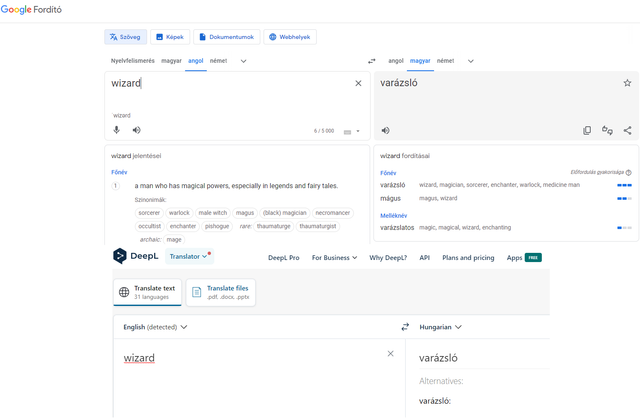The height and width of the screenshot is (418, 640).
Task: Click the mage synonym chip
Action: coord(174,240)
